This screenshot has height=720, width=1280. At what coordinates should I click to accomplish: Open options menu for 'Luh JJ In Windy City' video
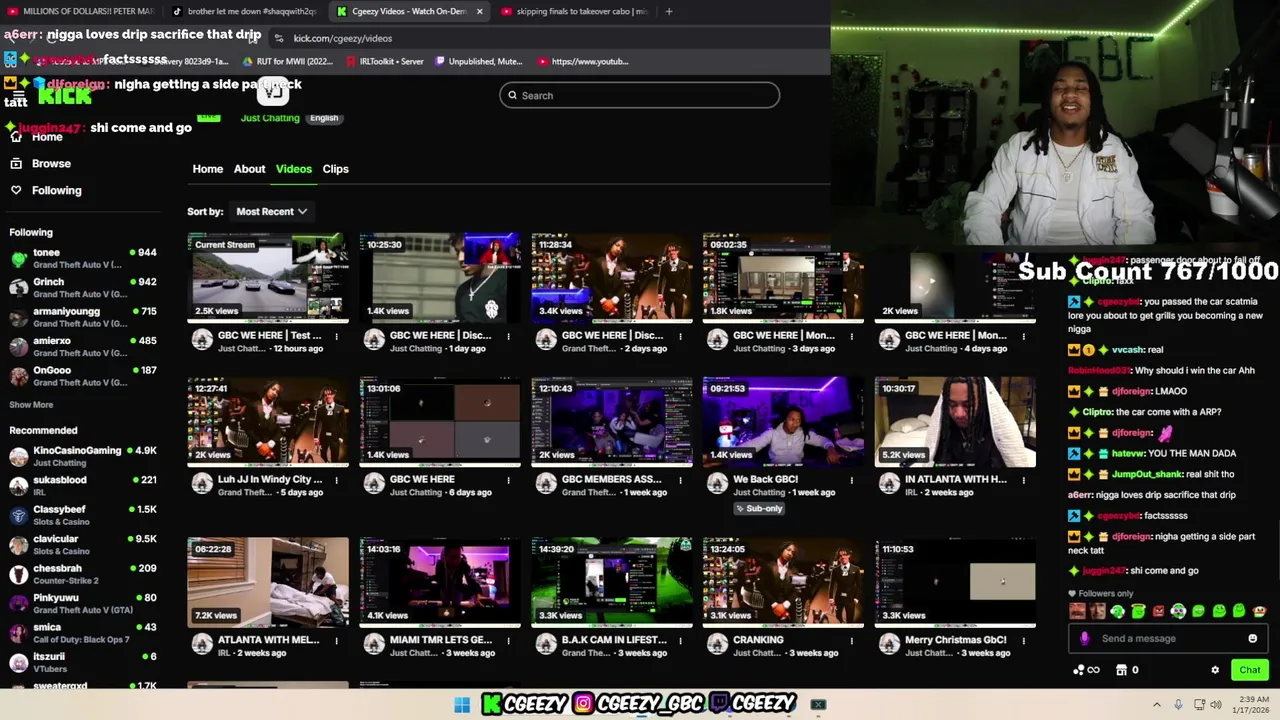pyautogui.click(x=336, y=480)
